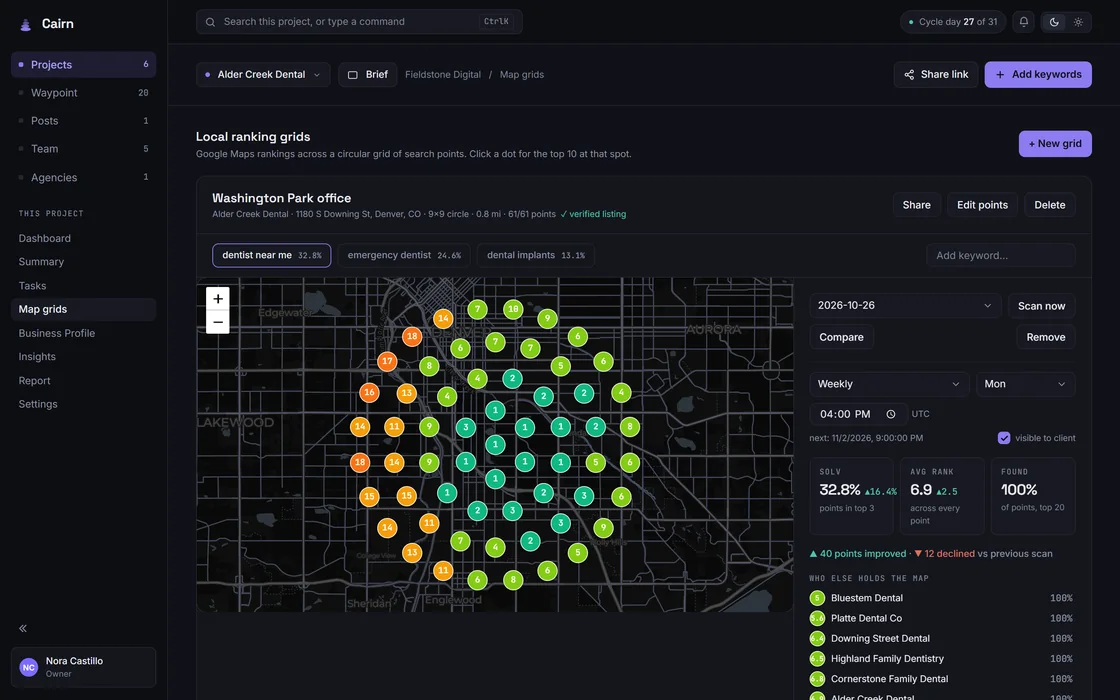Click the orange map dot ranked 16
This screenshot has width=1120, height=700.
coord(369,392)
